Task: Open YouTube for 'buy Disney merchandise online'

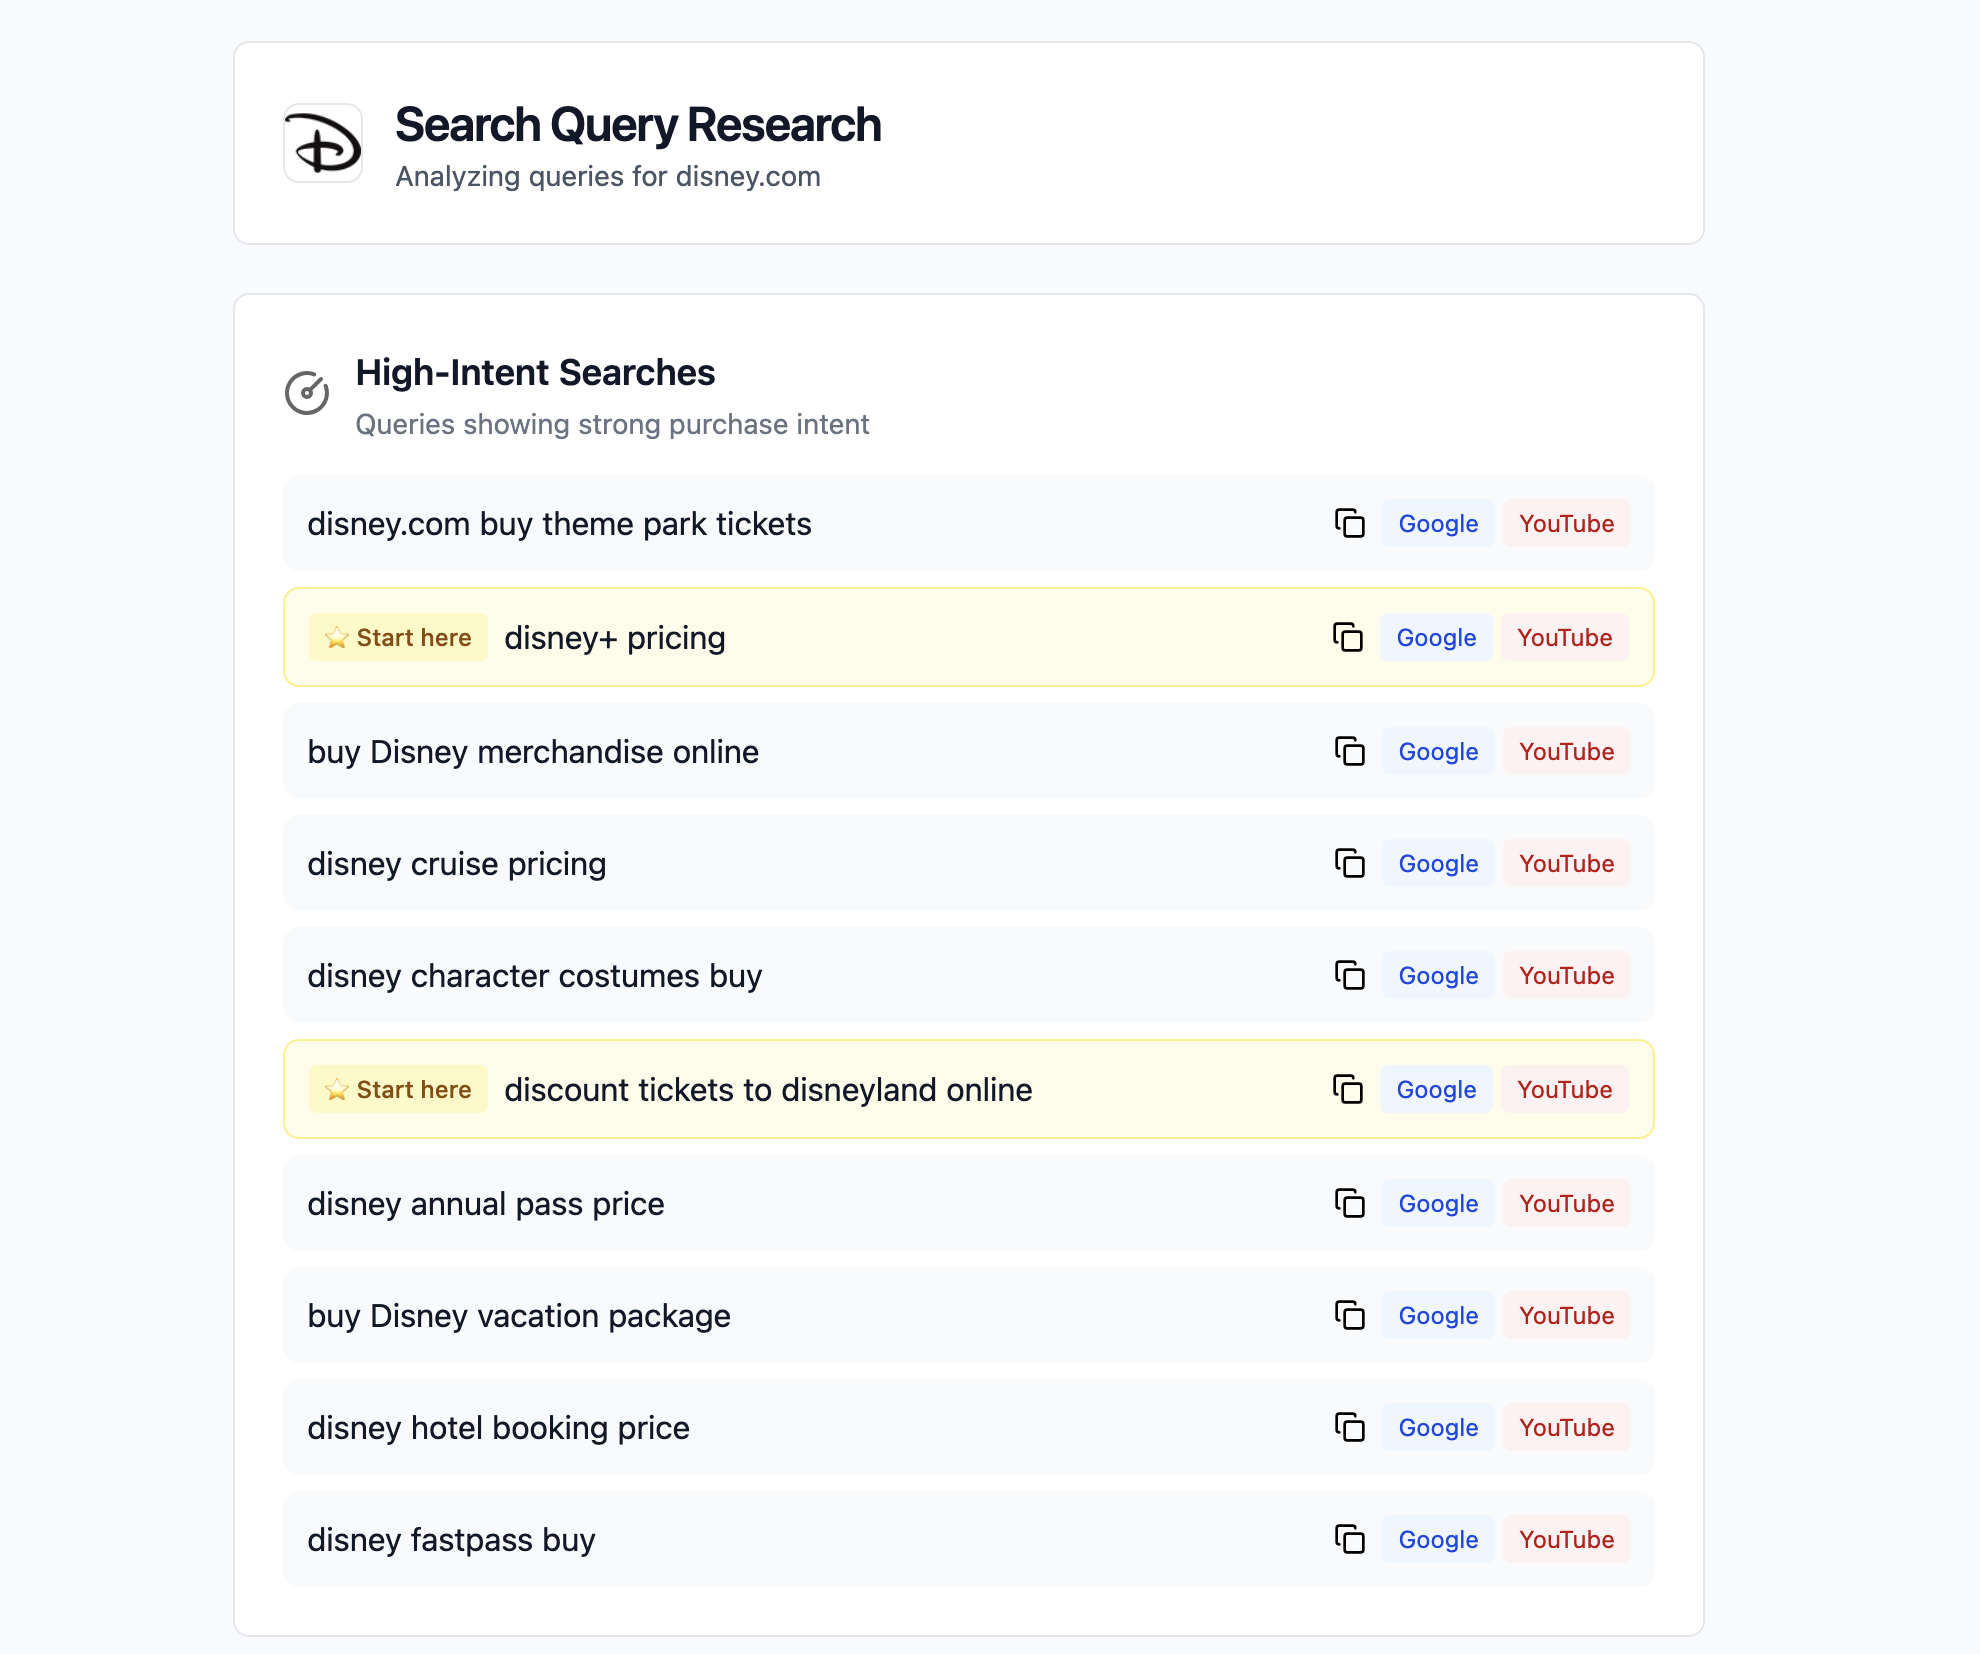Action: pyautogui.click(x=1566, y=751)
